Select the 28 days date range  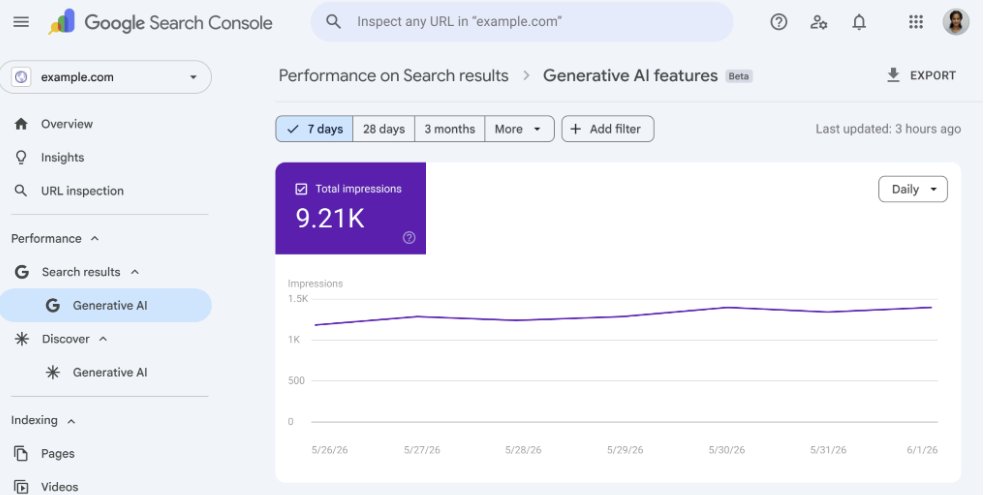click(x=384, y=129)
